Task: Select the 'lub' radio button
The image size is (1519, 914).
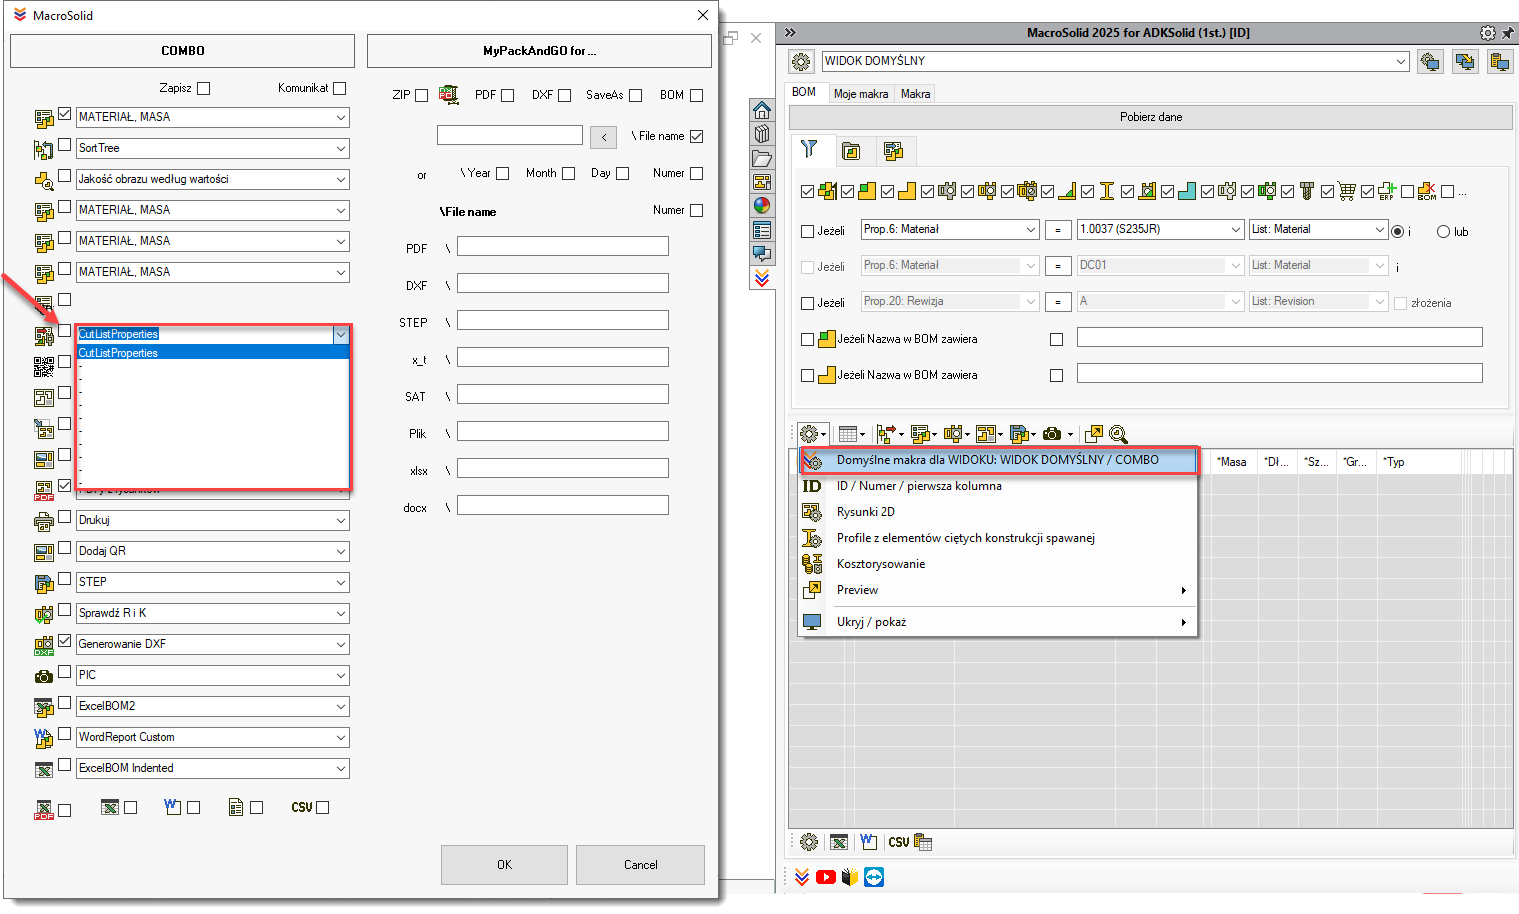Action: coord(1443,231)
